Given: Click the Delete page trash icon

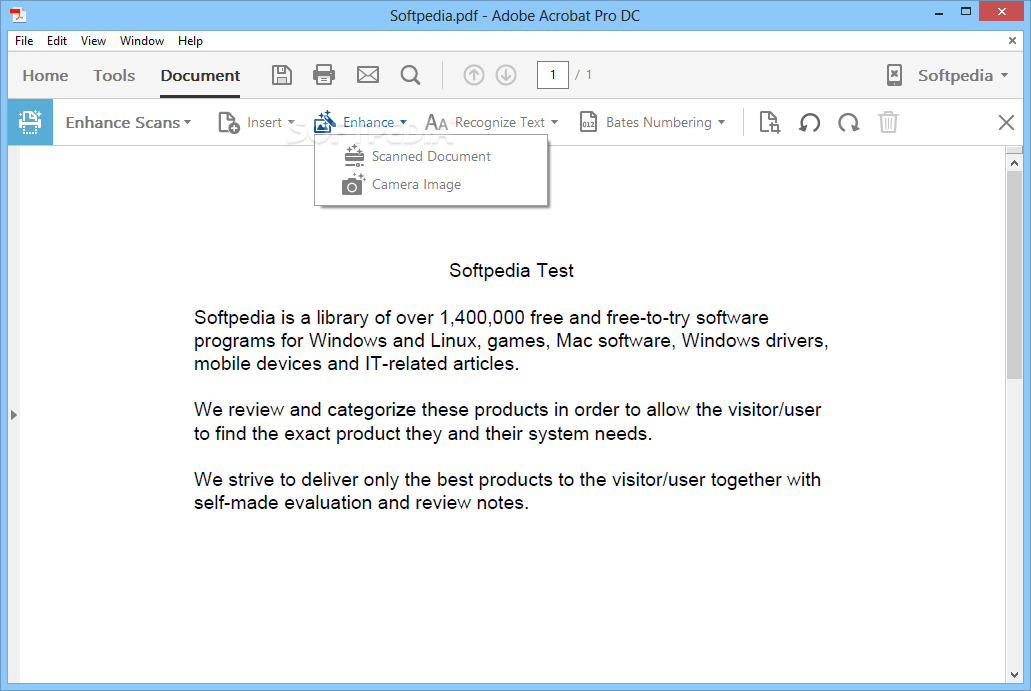Looking at the screenshot, I should click(x=888, y=122).
